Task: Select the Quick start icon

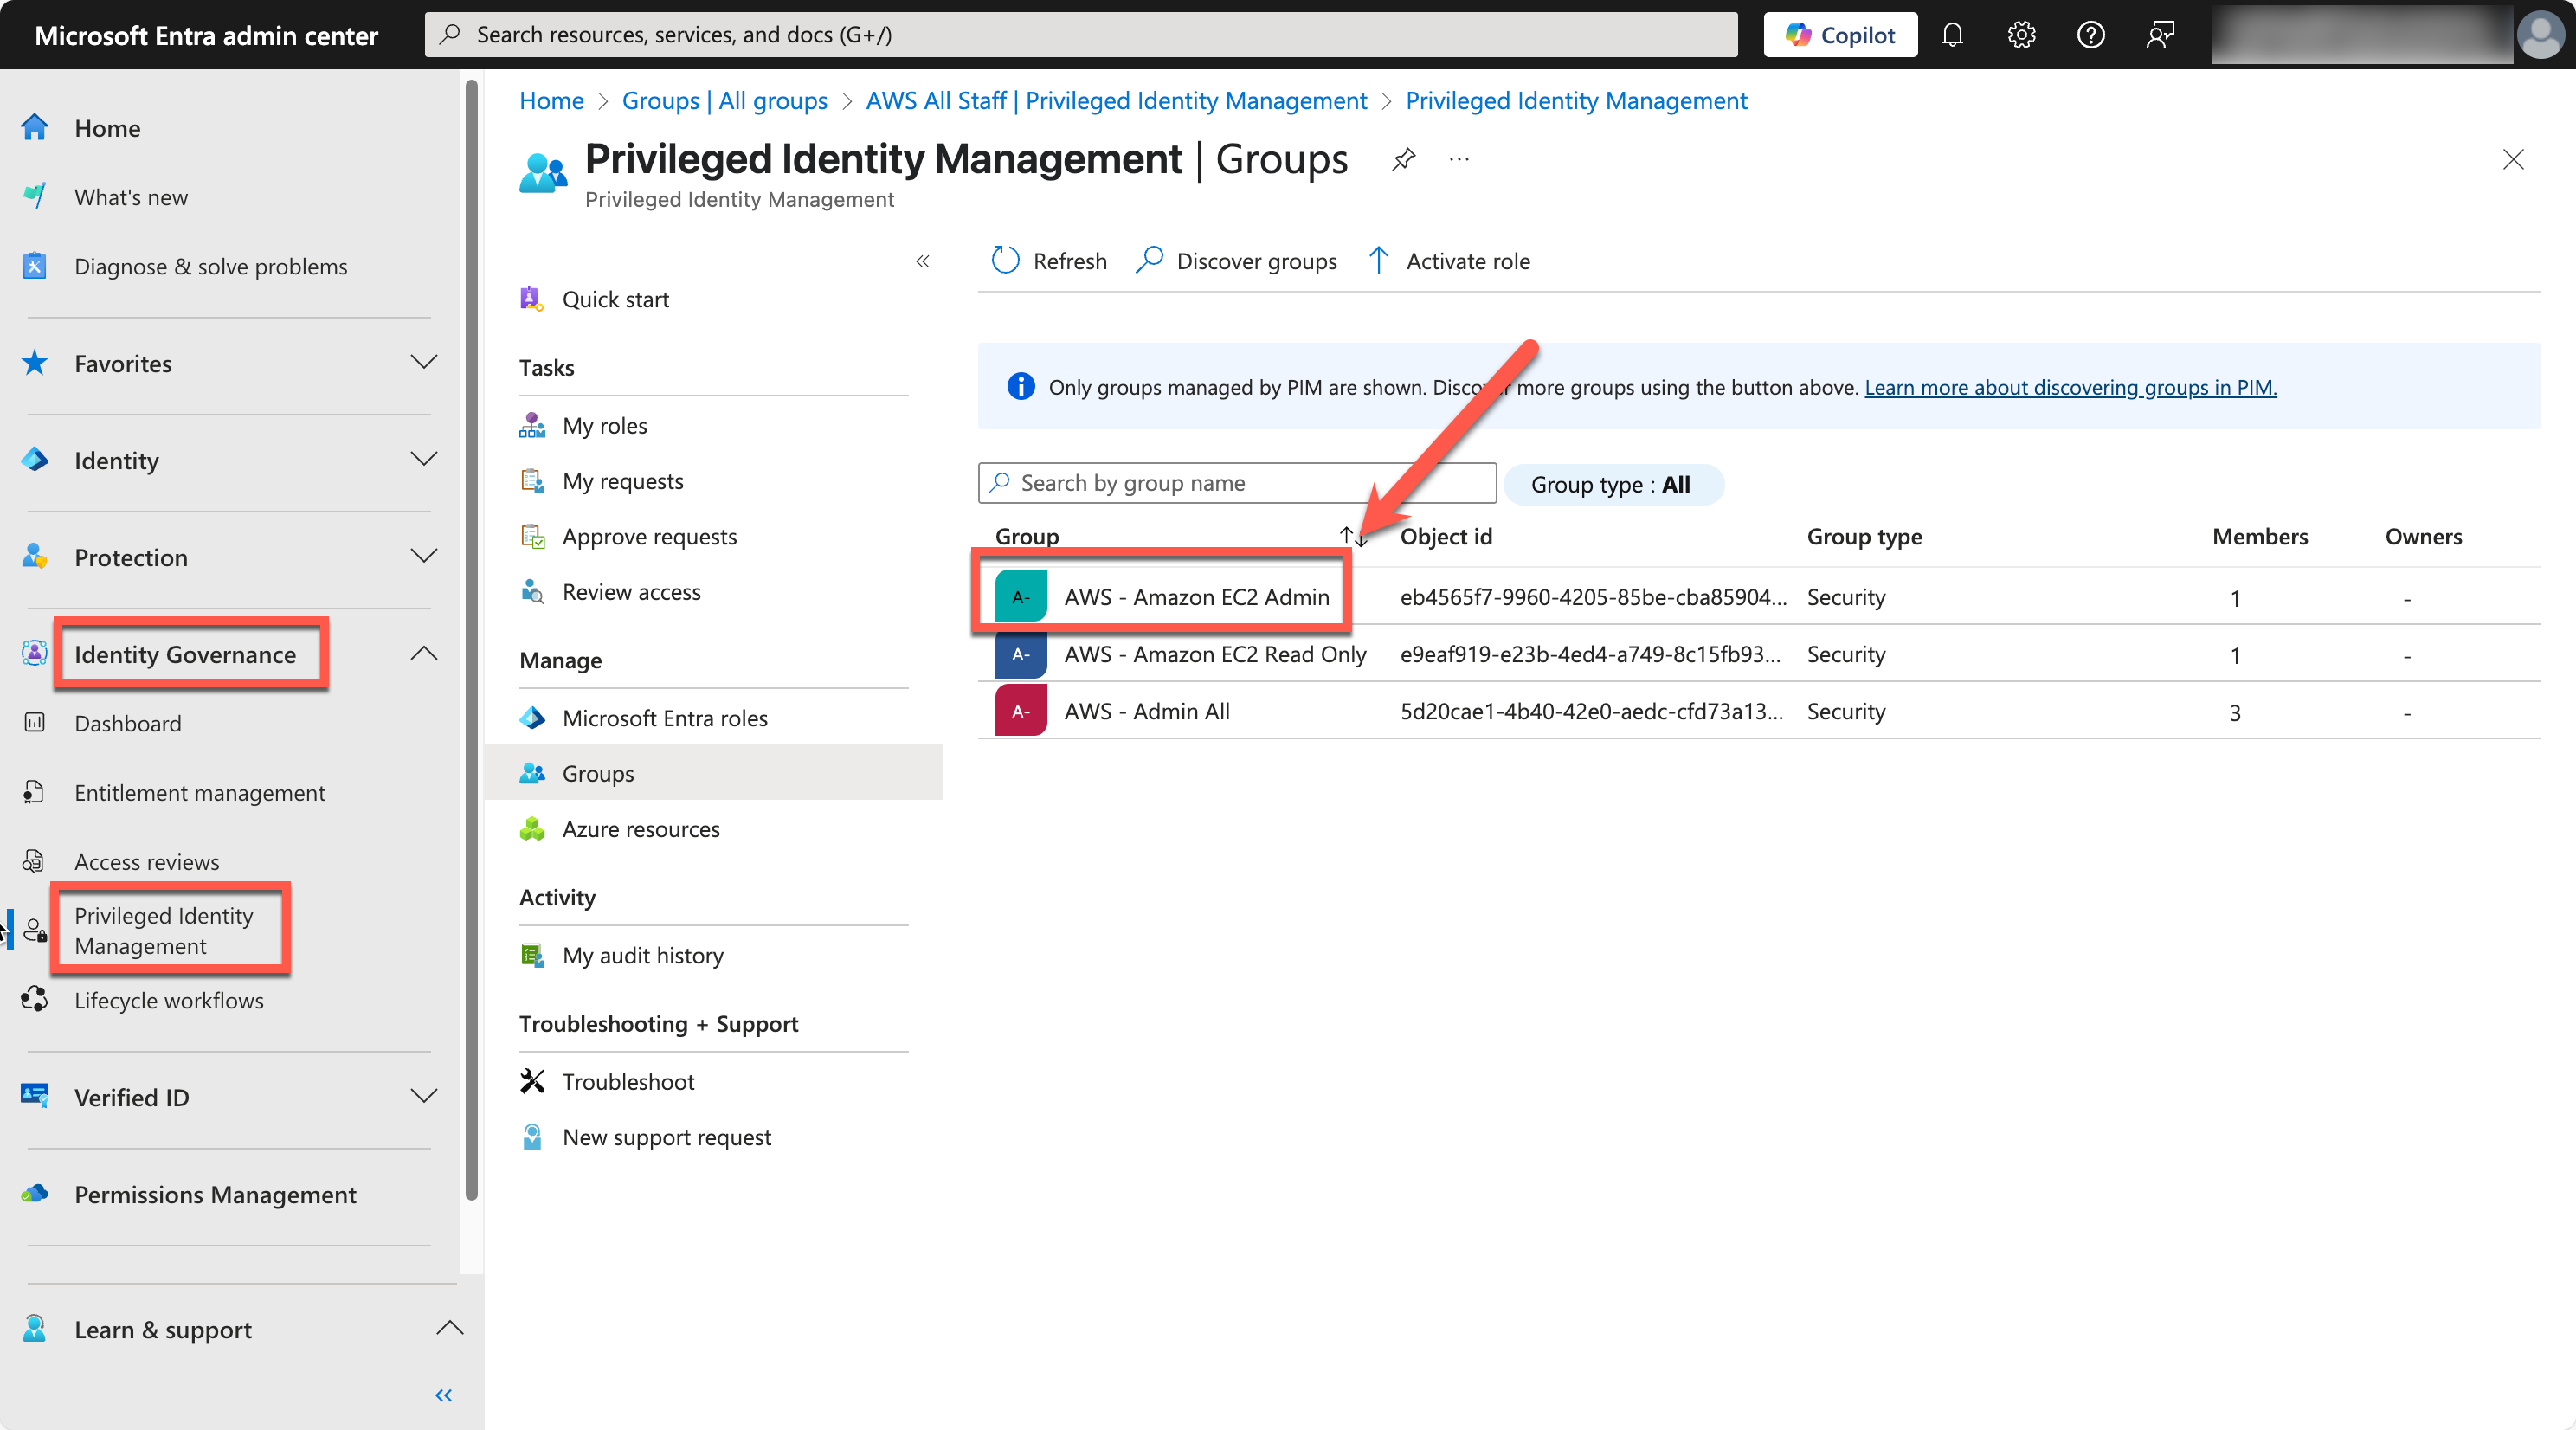Action: 532,298
